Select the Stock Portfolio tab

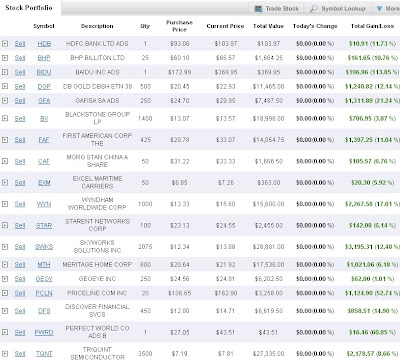[29, 8]
